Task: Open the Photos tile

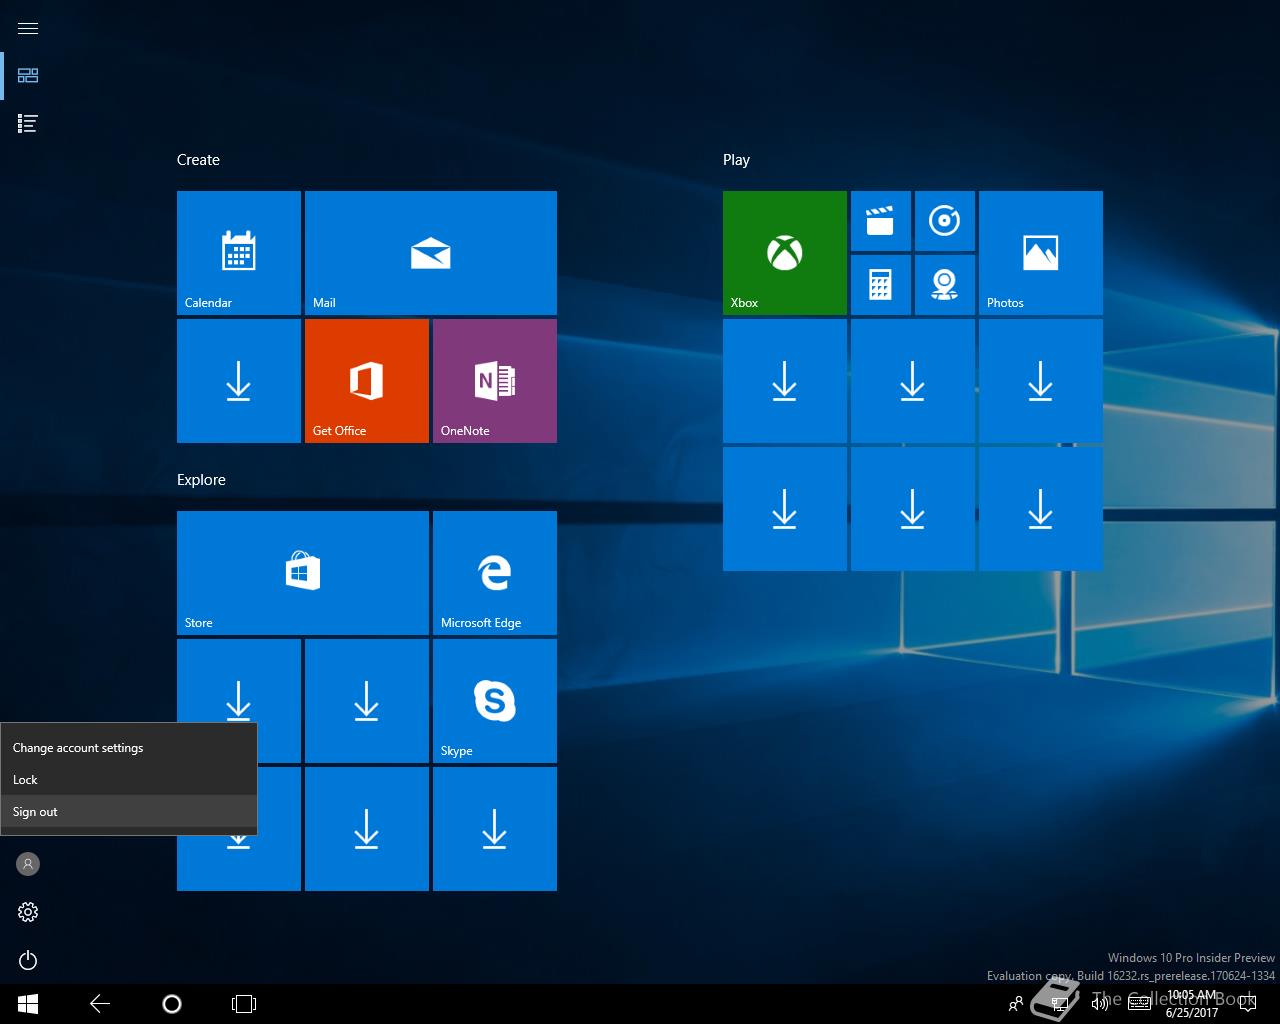Action: coord(1041,253)
